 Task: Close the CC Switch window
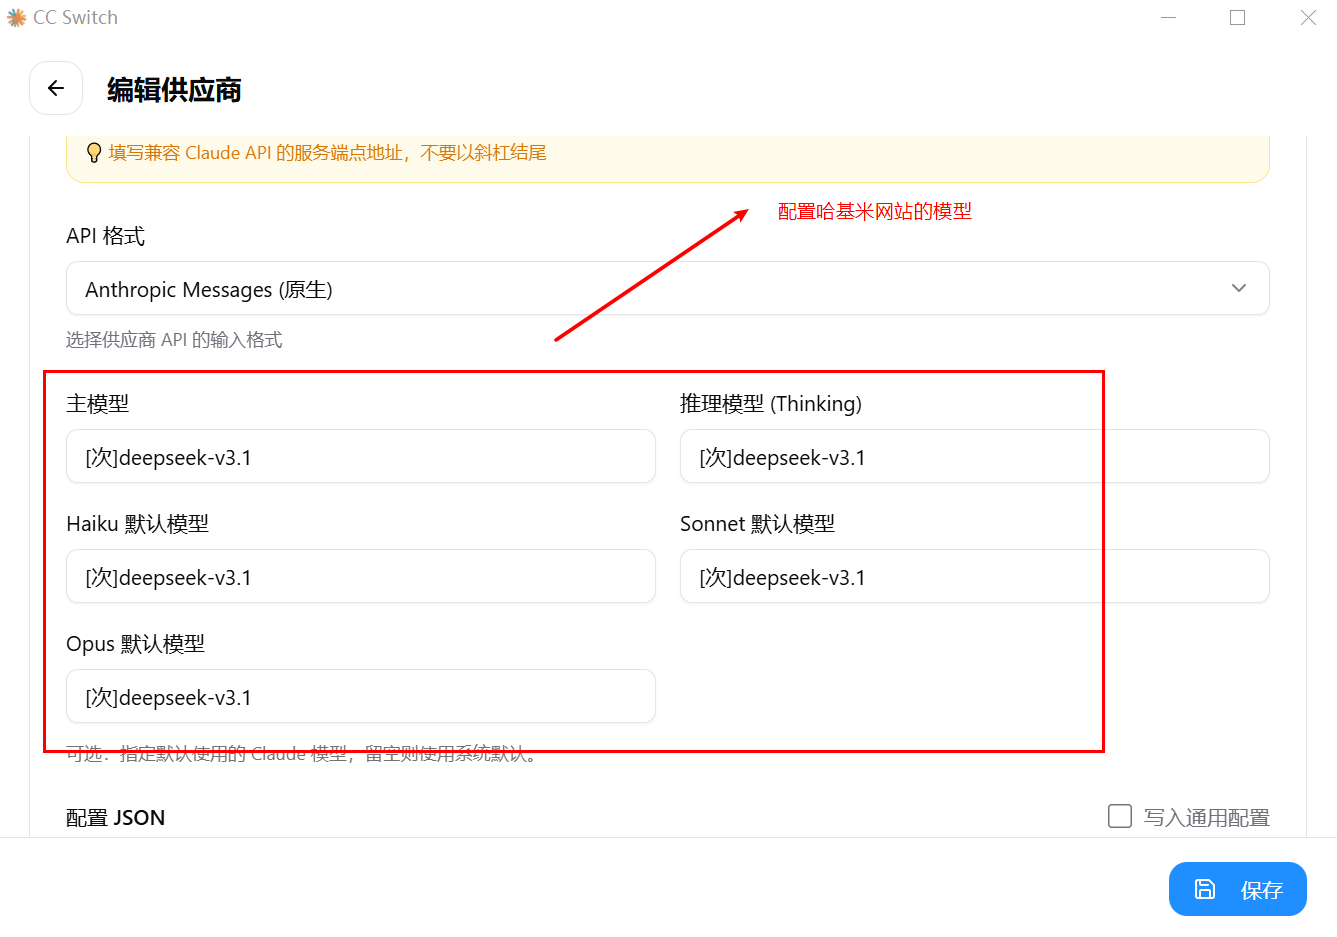pyautogui.click(x=1308, y=18)
